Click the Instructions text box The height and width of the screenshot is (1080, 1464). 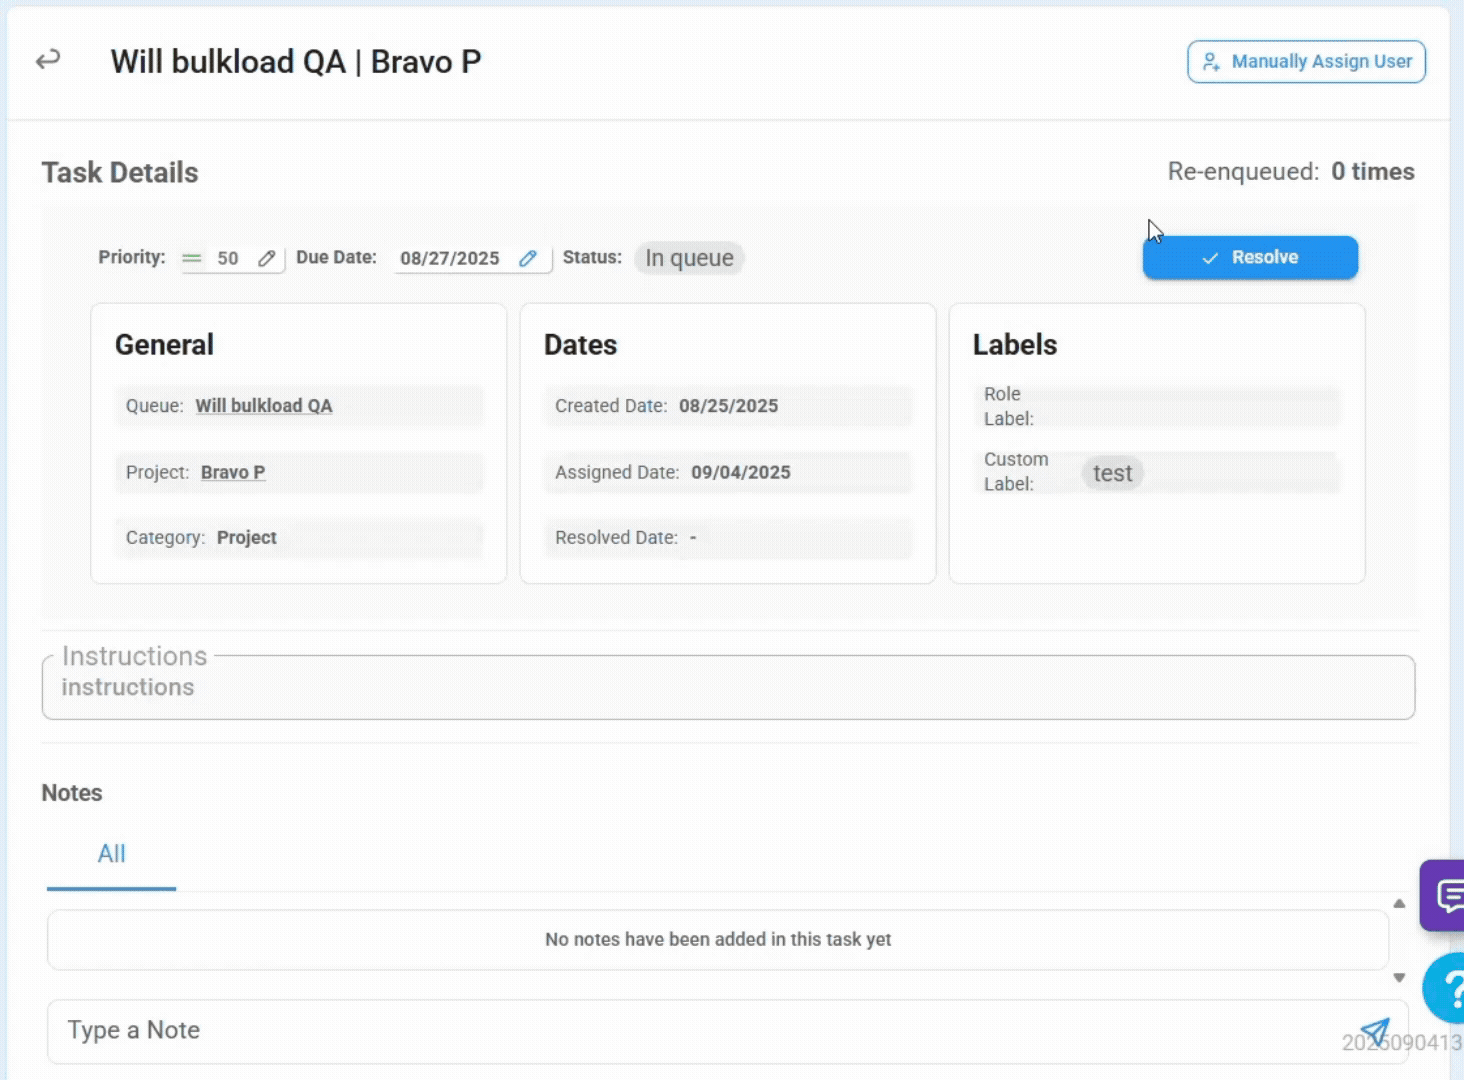point(728,688)
